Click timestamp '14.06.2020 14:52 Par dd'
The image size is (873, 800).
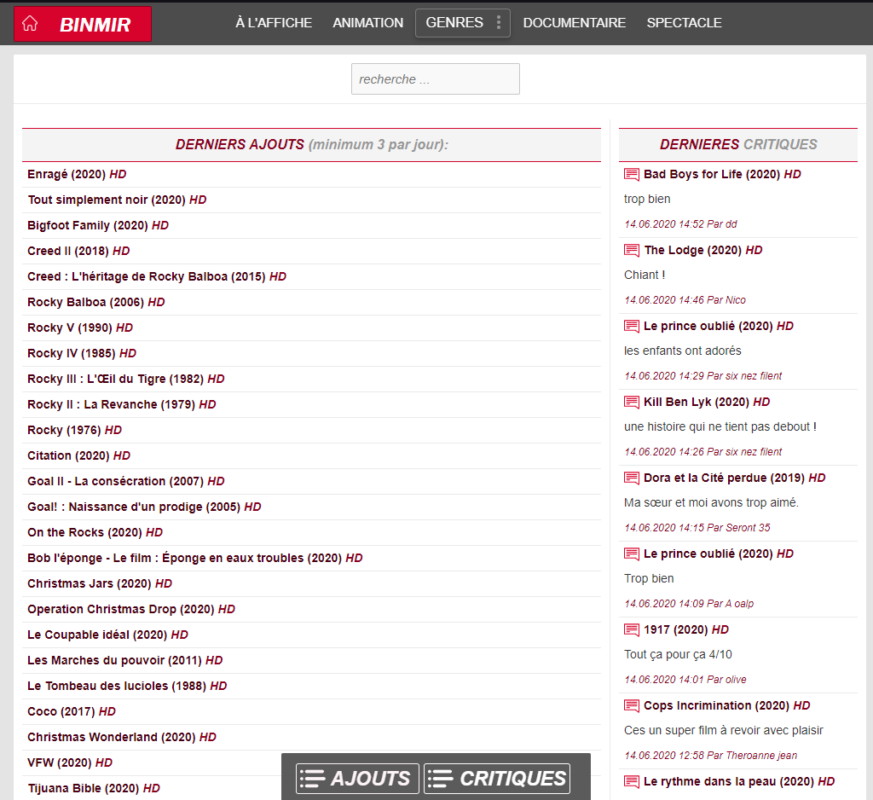pos(680,224)
